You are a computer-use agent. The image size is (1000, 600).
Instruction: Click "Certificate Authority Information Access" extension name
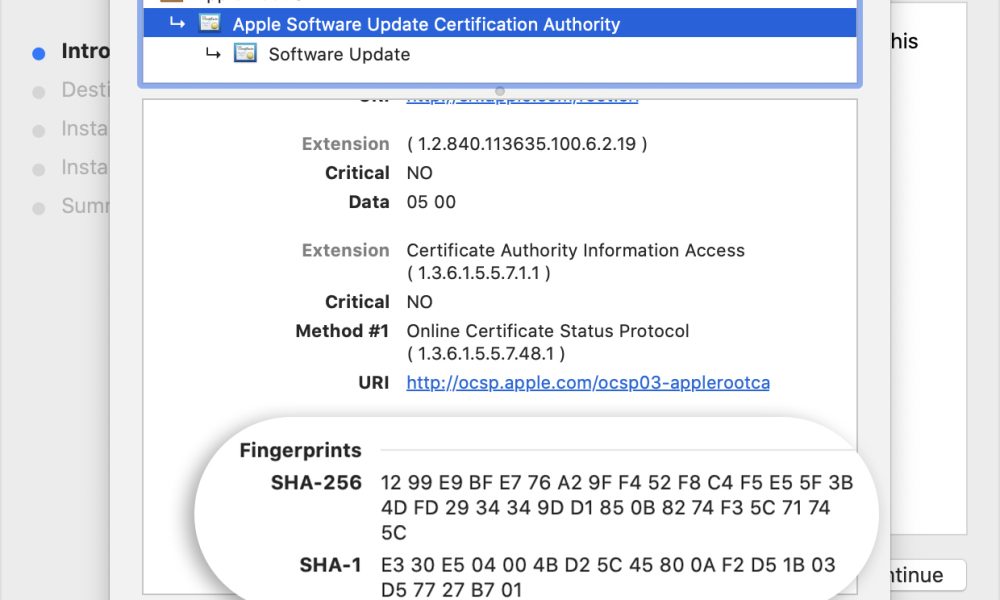(x=576, y=250)
